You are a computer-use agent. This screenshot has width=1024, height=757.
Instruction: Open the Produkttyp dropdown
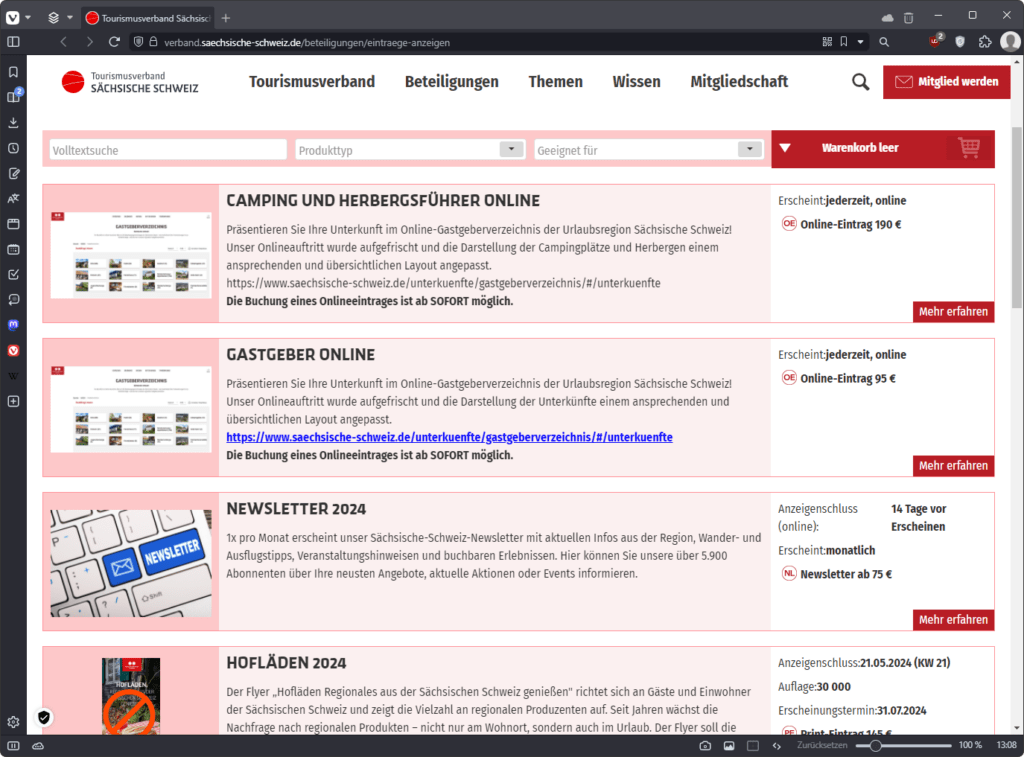[x=410, y=150]
